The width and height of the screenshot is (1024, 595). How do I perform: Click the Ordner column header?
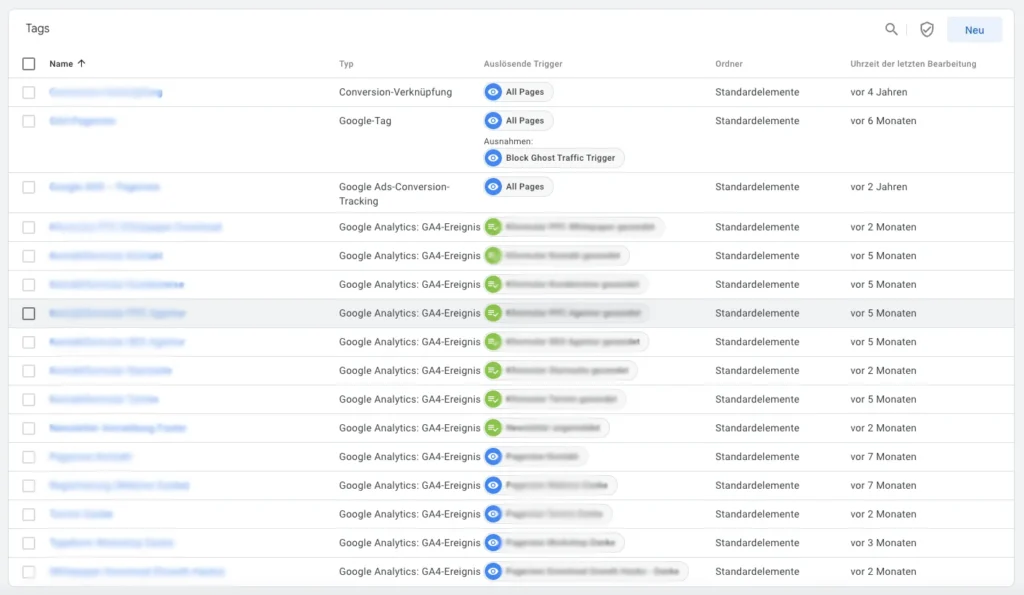click(728, 64)
